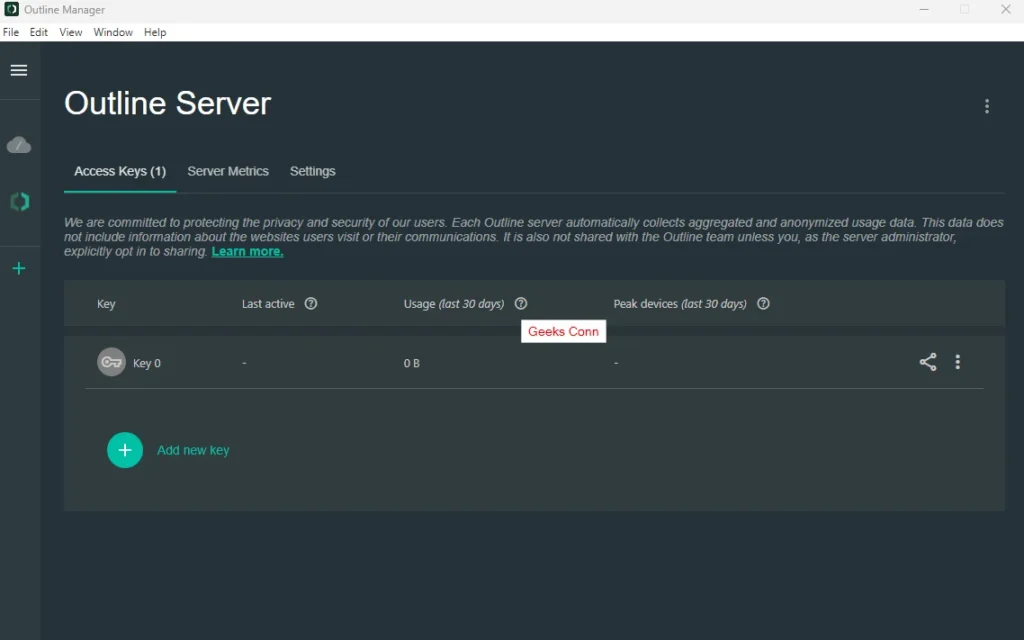This screenshot has height=640, width=1024.
Task: Open the Learn more link
Action: click(247, 251)
